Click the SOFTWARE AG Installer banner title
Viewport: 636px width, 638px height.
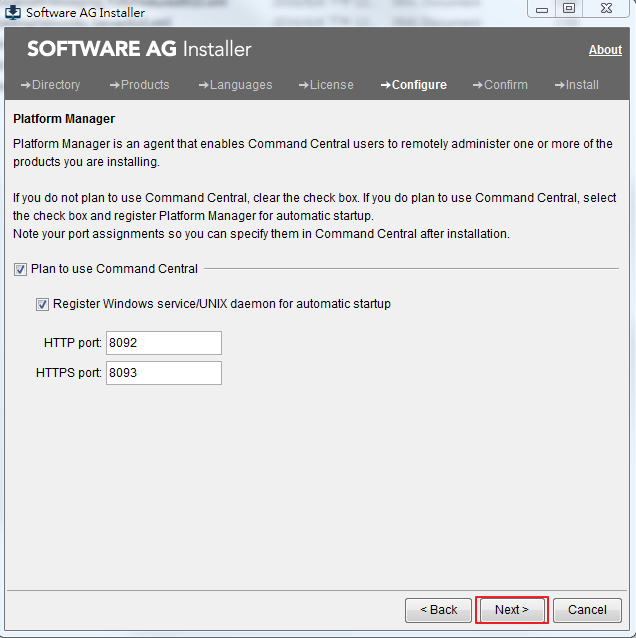pyautogui.click(x=139, y=49)
